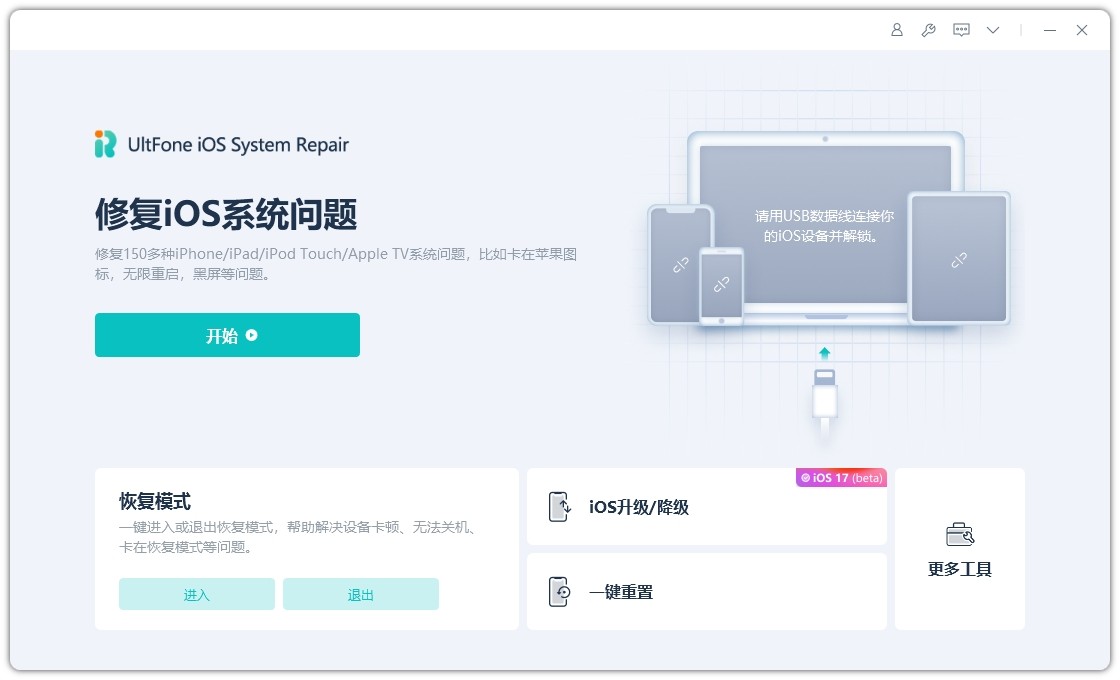Click the 进入 recovery mode button
The height and width of the screenshot is (680, 1120).
[196, 594]
